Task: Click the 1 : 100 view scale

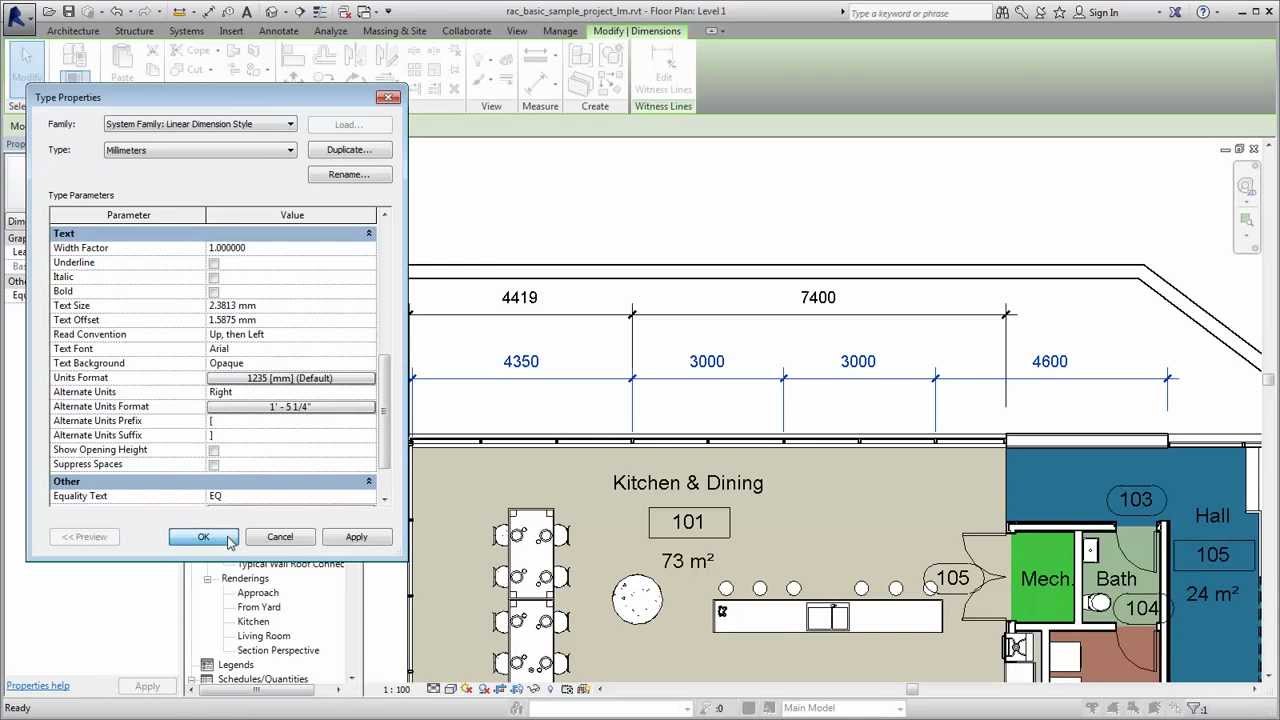Action: [x=397, y=689]
